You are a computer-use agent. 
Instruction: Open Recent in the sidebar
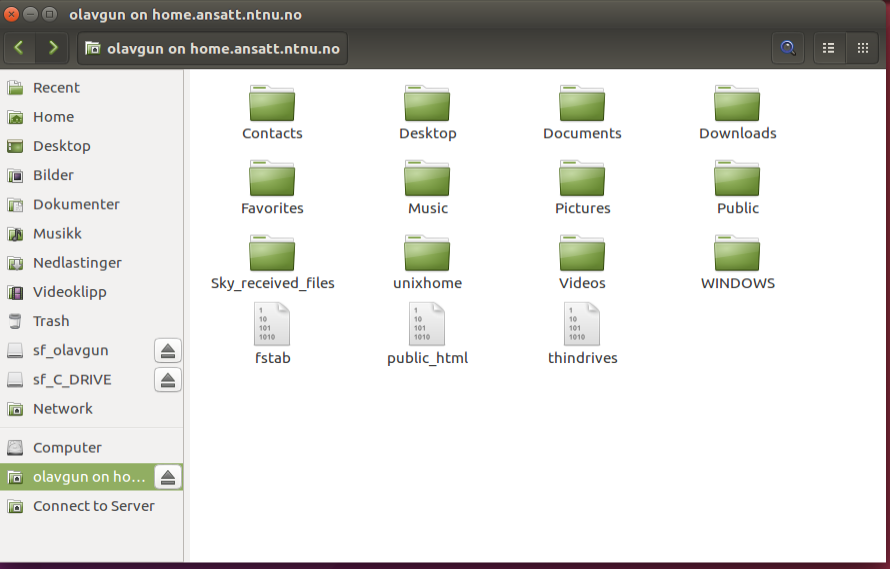coord(91,87)
